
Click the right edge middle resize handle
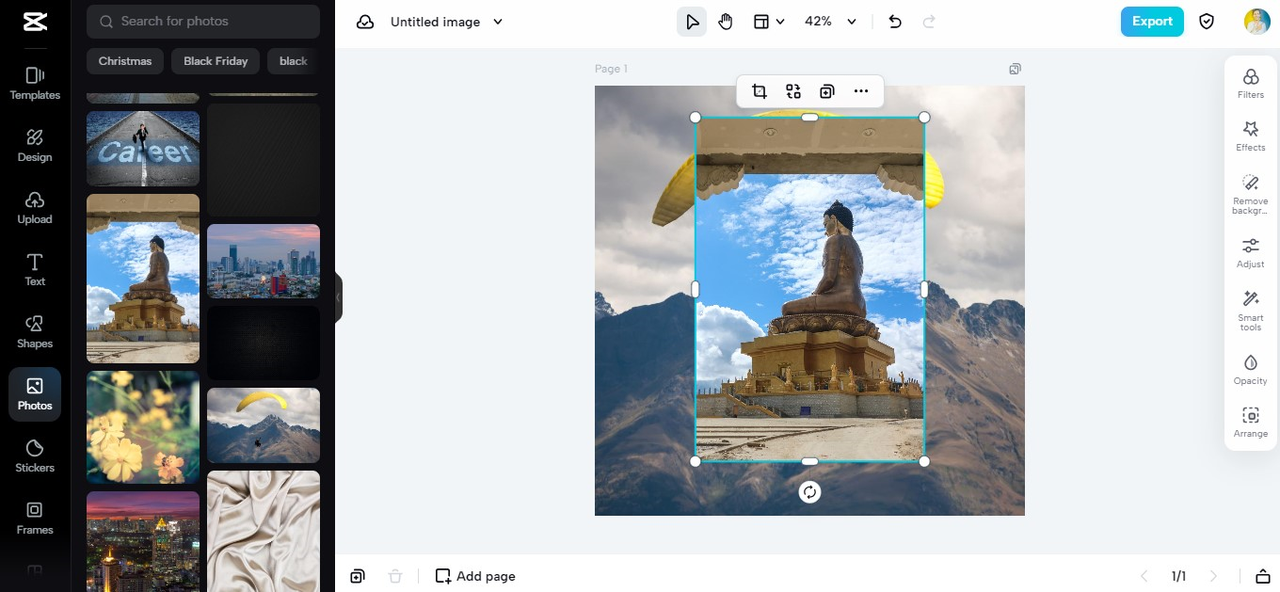[x=924, y=289]
